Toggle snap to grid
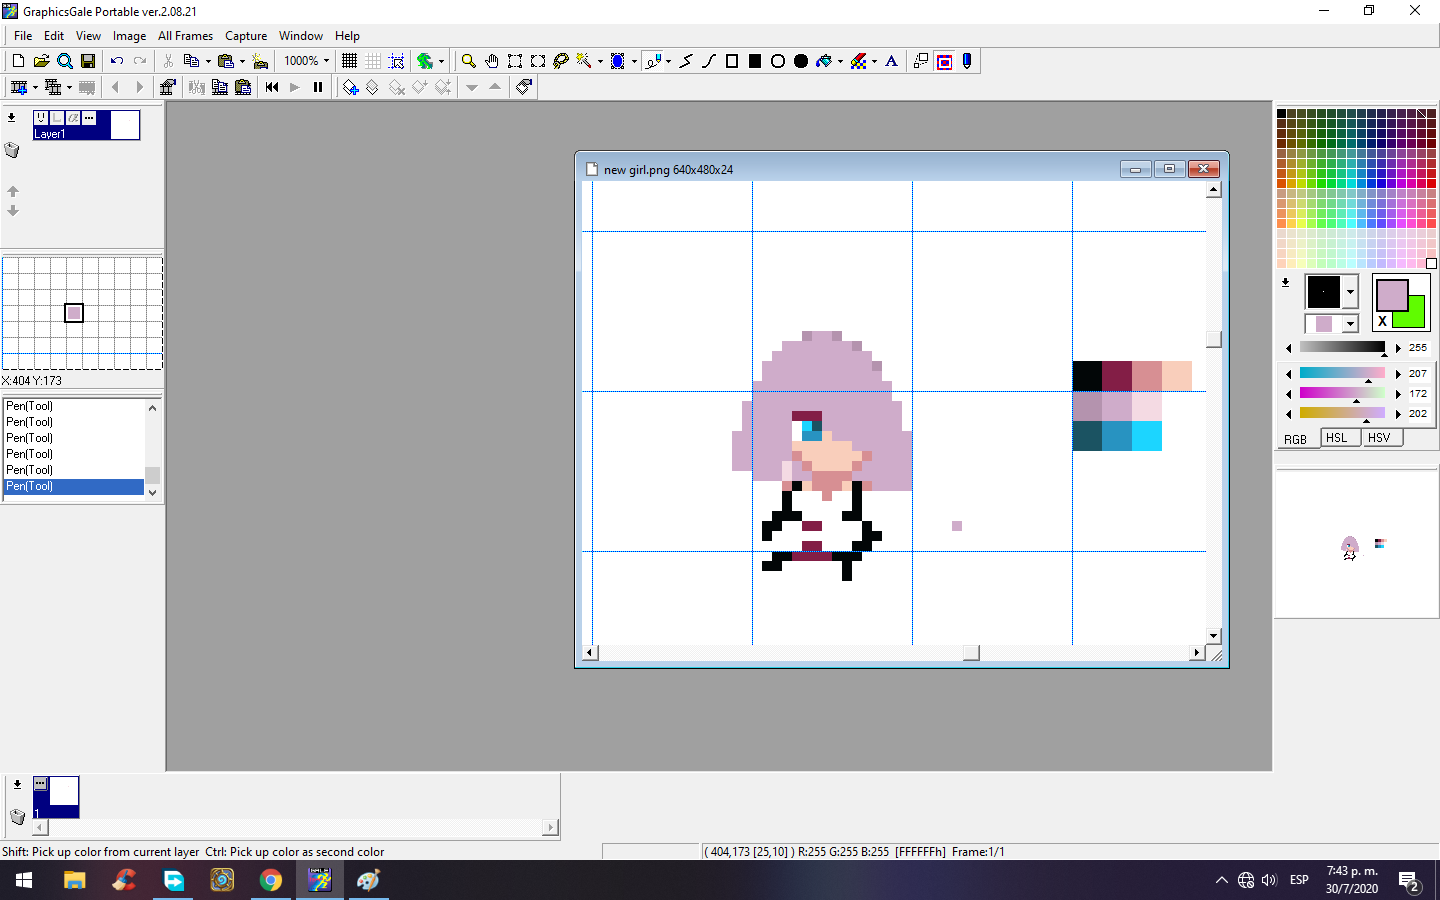 pyautogui.click(x=396, y=61)
